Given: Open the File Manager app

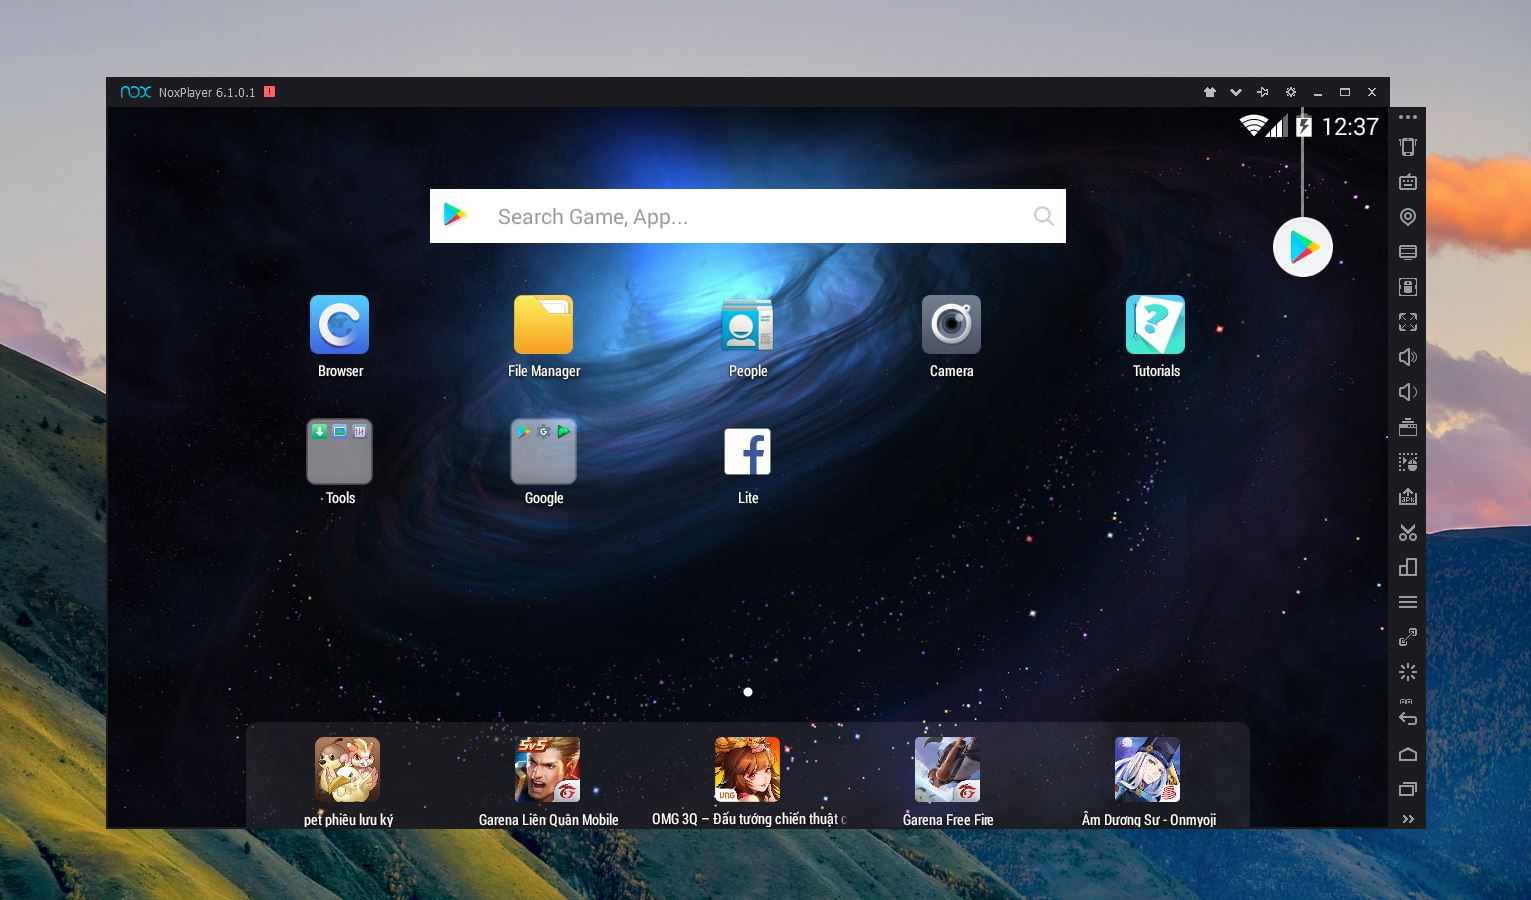Looking at the screenshot, I should 543,325.
